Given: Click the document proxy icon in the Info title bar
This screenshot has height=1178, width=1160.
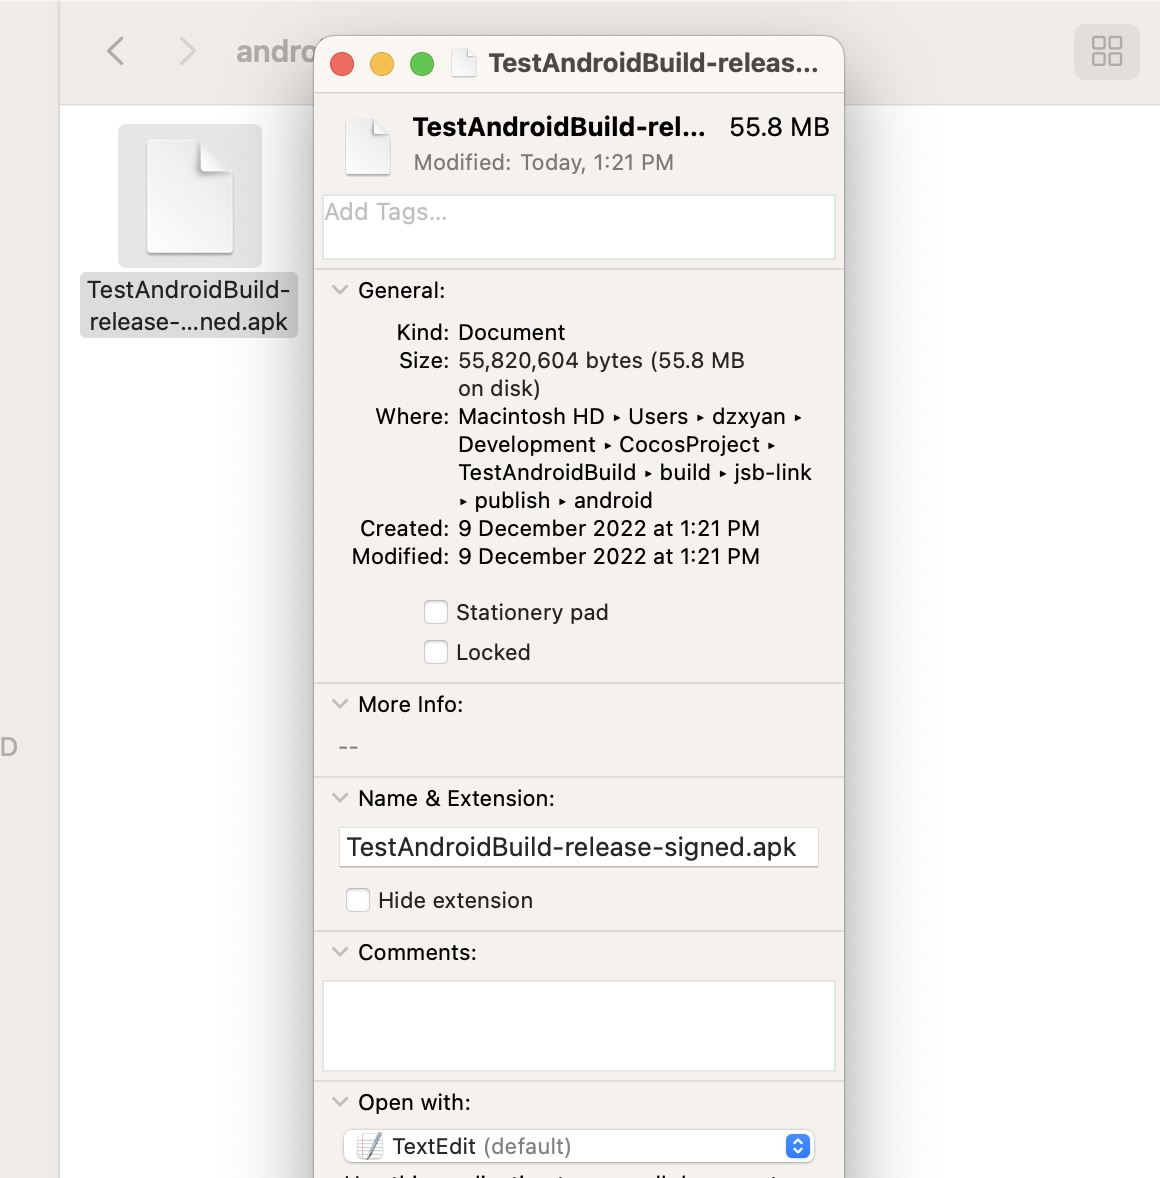Looking at the screenshot, I should [464, 63].
